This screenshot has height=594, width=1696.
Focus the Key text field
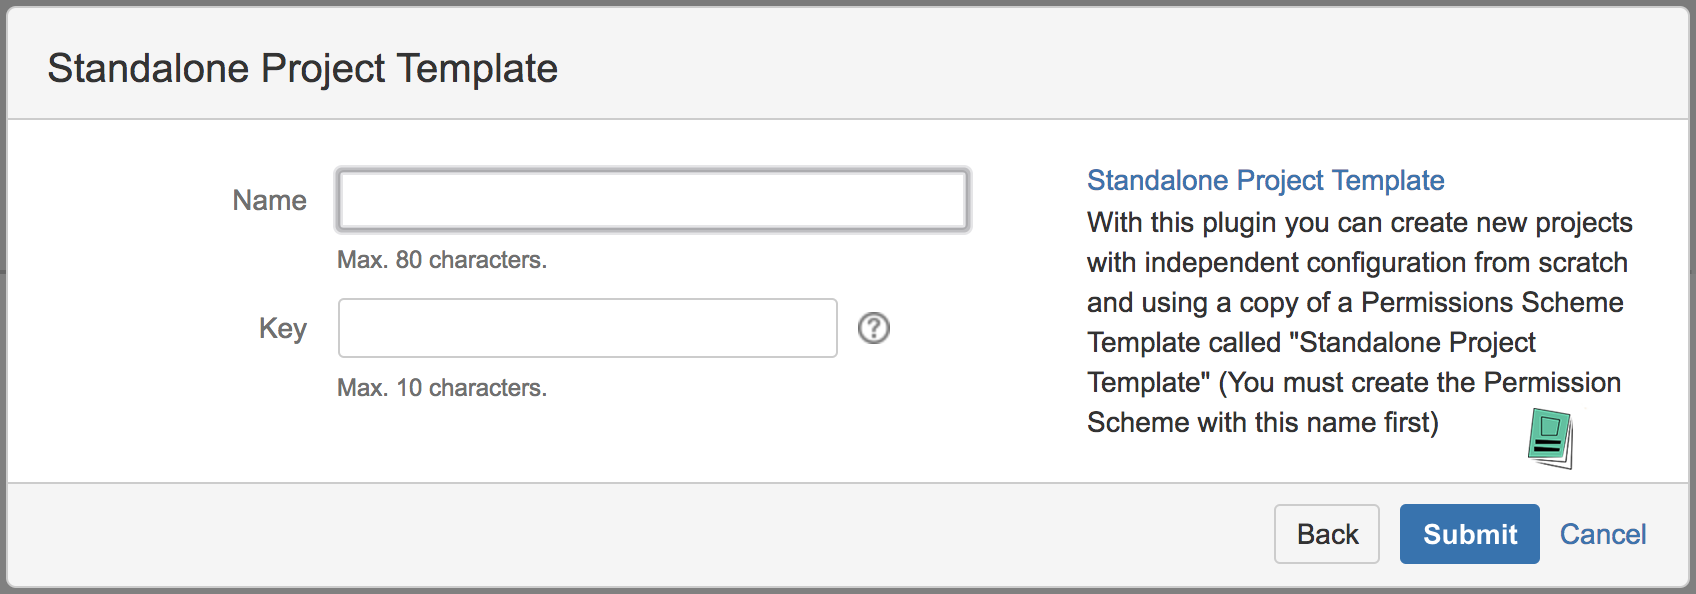pyautogui.click(x=587, y=328)
